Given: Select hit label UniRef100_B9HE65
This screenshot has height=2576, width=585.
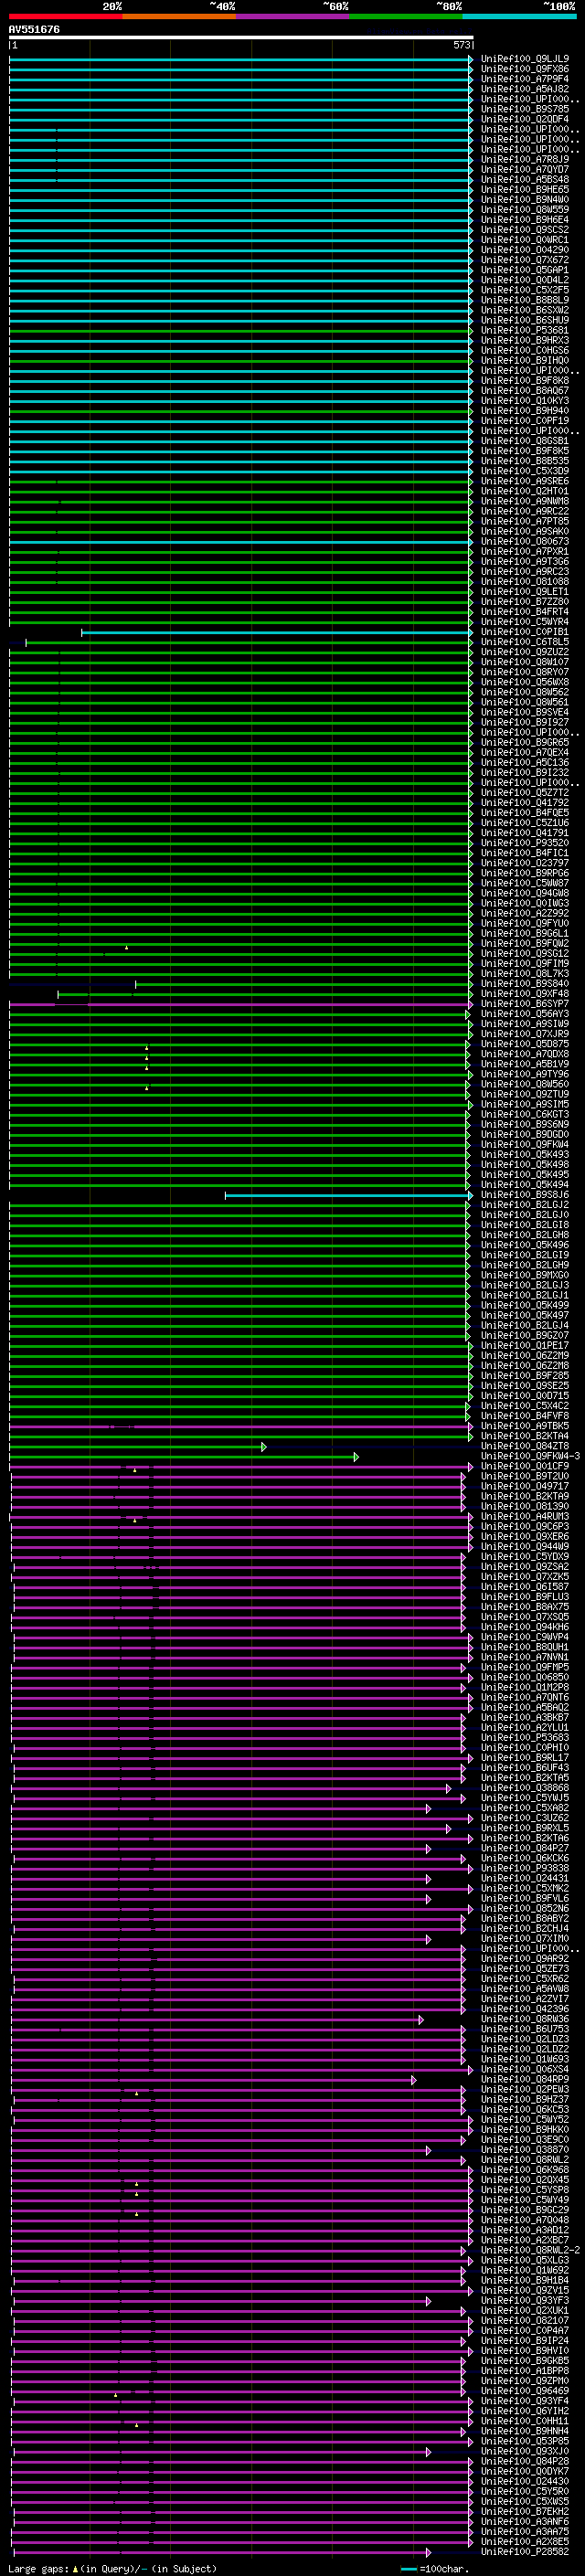Looking at the screenshot, I should (525, 190).
